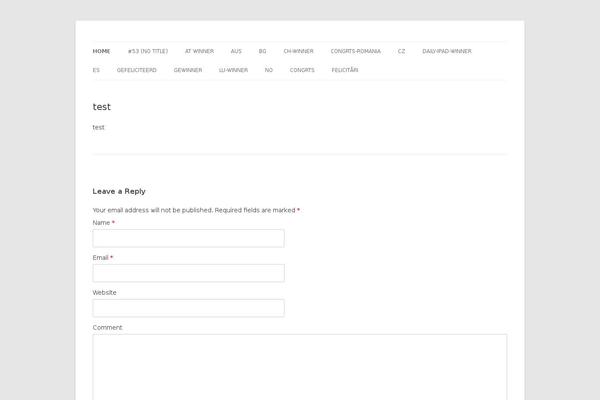600x400 pixels.
Task: Focus the Website input field
Action: [188, 308]
